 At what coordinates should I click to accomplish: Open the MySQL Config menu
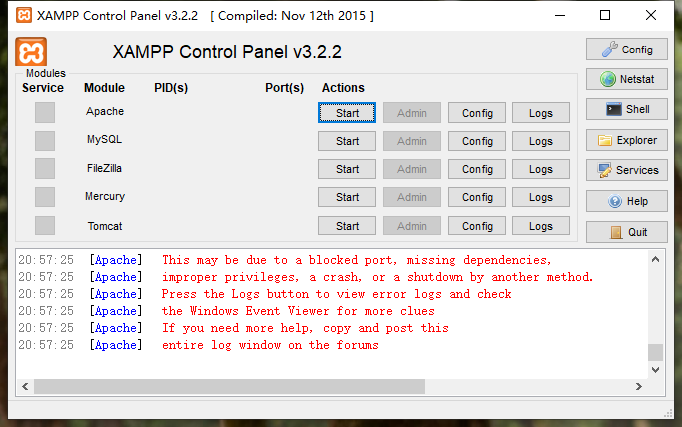click(477, 141)
